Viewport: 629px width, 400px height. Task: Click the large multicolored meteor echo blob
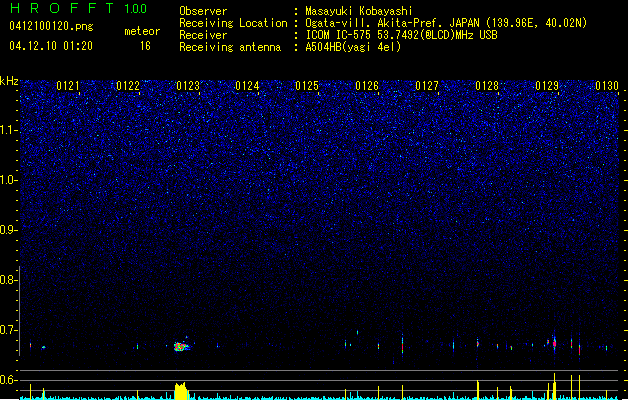pyautogui.click(x=182, y=346)
